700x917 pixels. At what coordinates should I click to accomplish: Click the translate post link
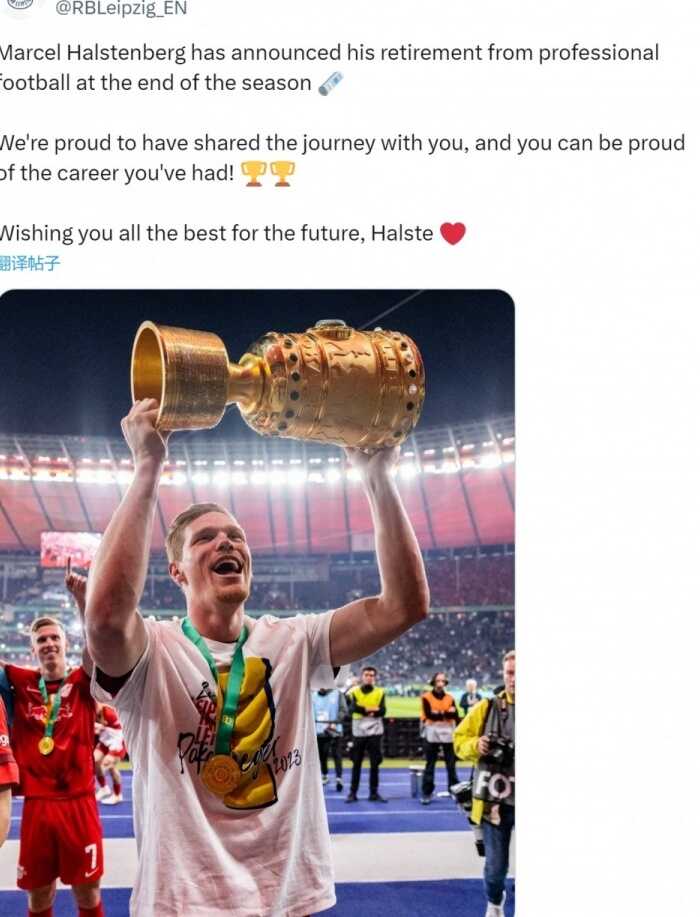point(30,263)
